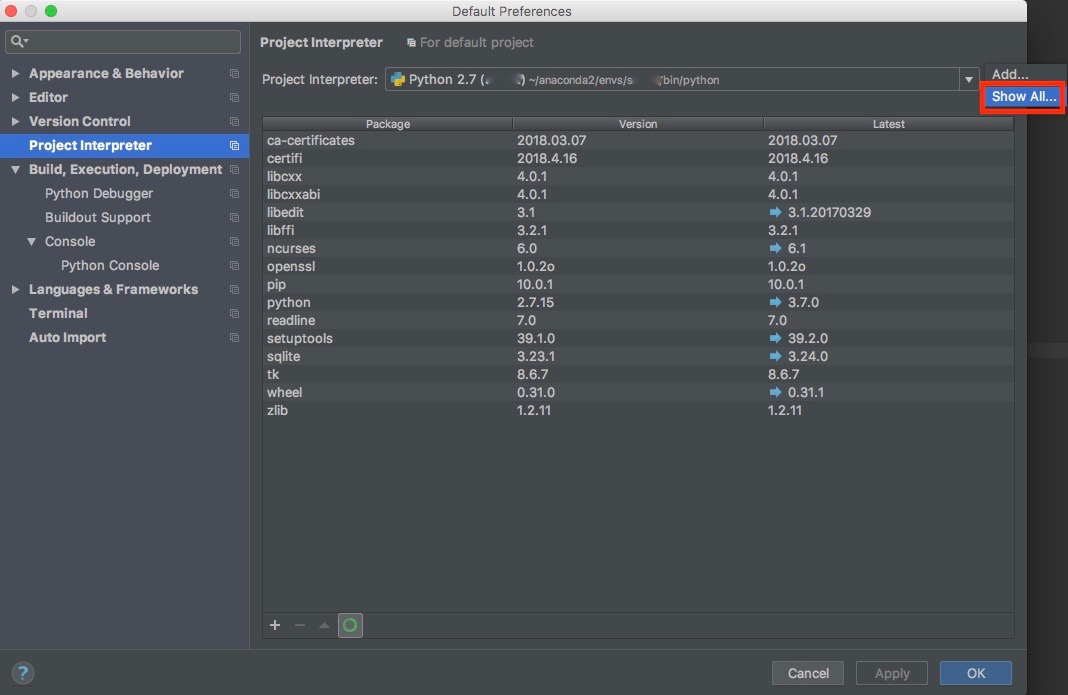
Task: Click the upgrade package arrow icon
Action: 324,625
